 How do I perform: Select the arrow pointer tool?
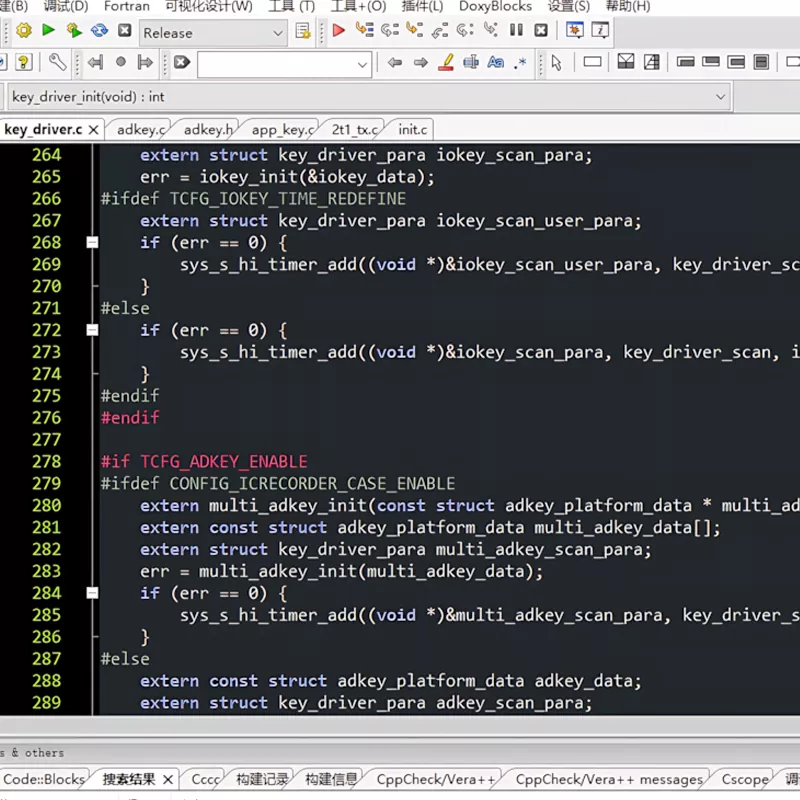pos(556,63)
